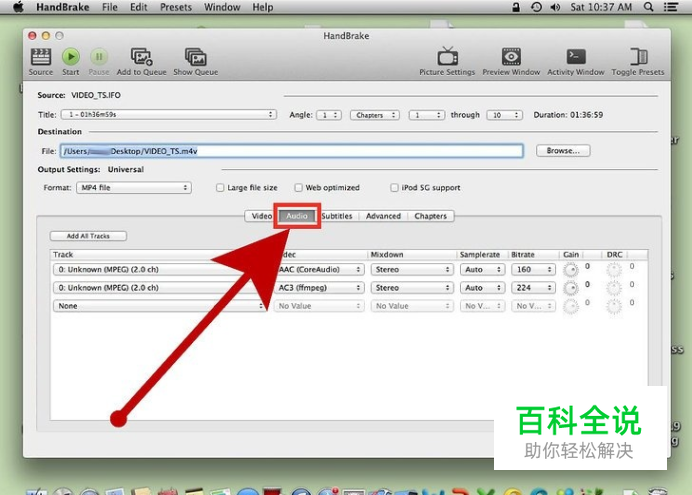
Task: Open the Format dropdown MP4 file
Action: point(134,188)
